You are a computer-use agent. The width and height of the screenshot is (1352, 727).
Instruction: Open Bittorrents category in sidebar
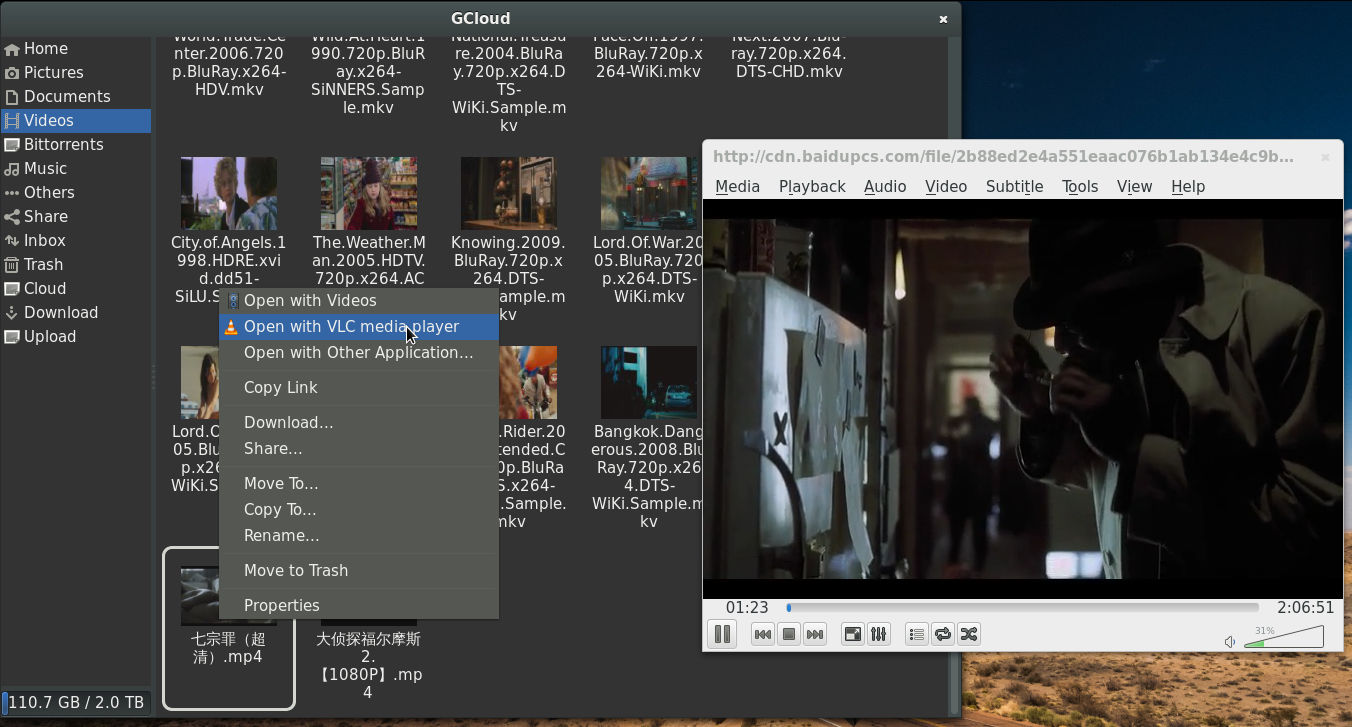click(76, 144)
